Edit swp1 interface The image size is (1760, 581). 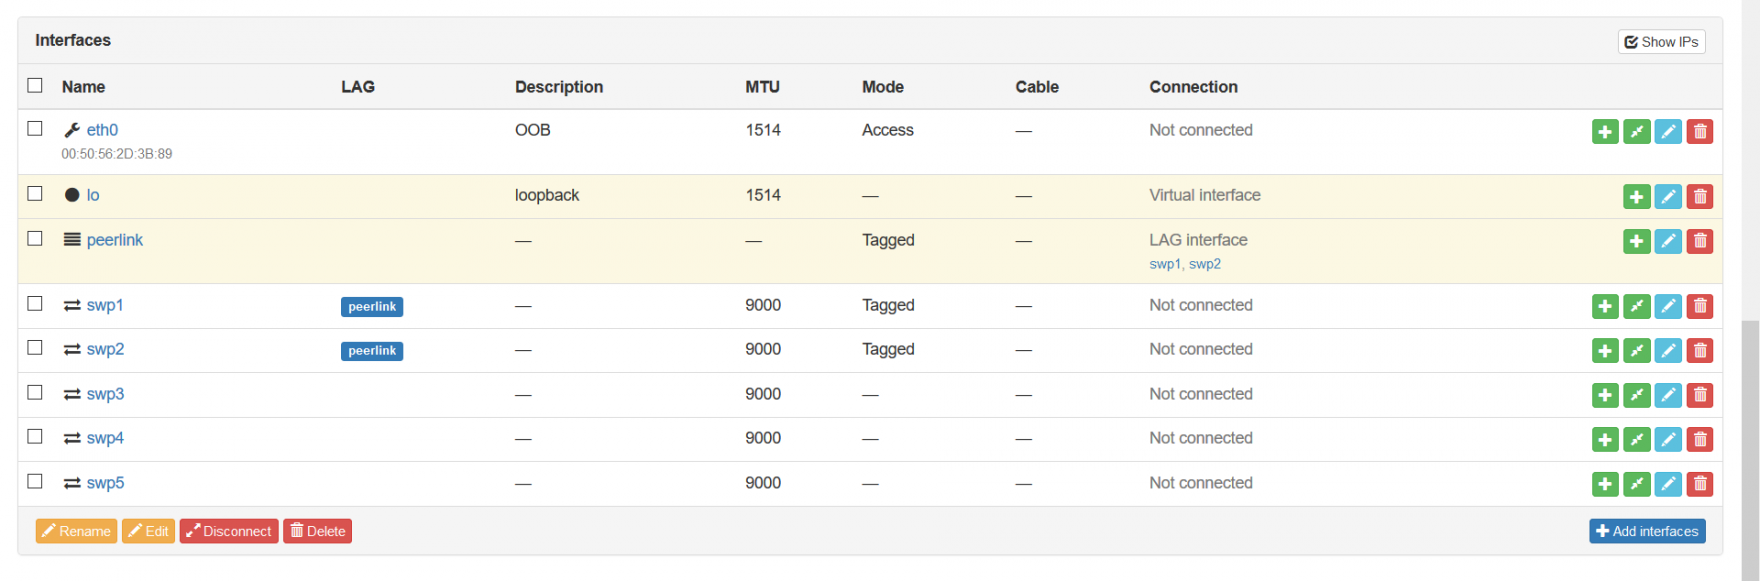(x=1668, y=306)
